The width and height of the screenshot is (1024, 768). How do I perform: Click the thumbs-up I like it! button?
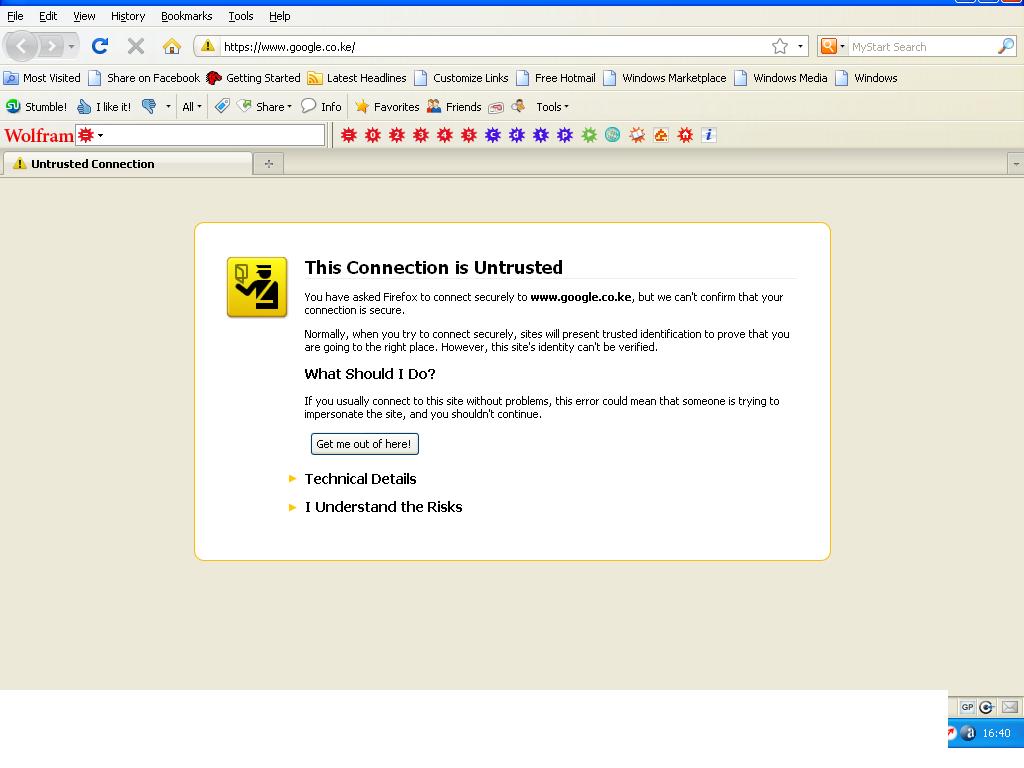click(x=104, y=106)
